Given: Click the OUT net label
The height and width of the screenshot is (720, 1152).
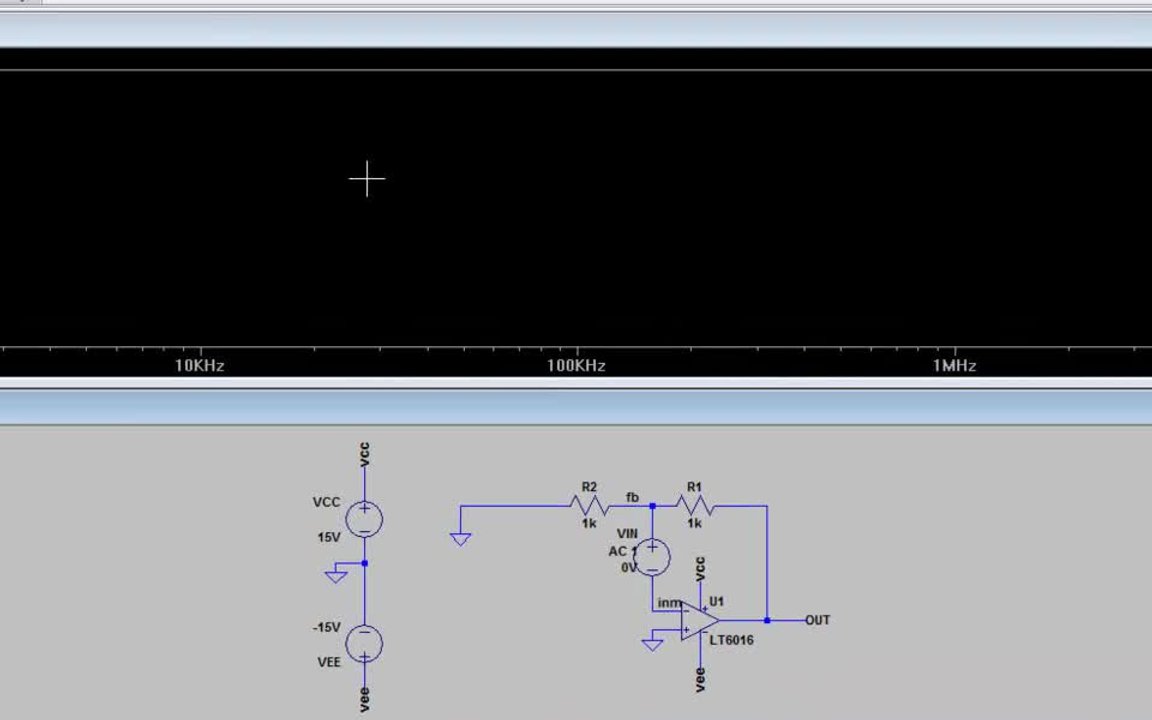Looking at the screenshot, I should (818, 620).
